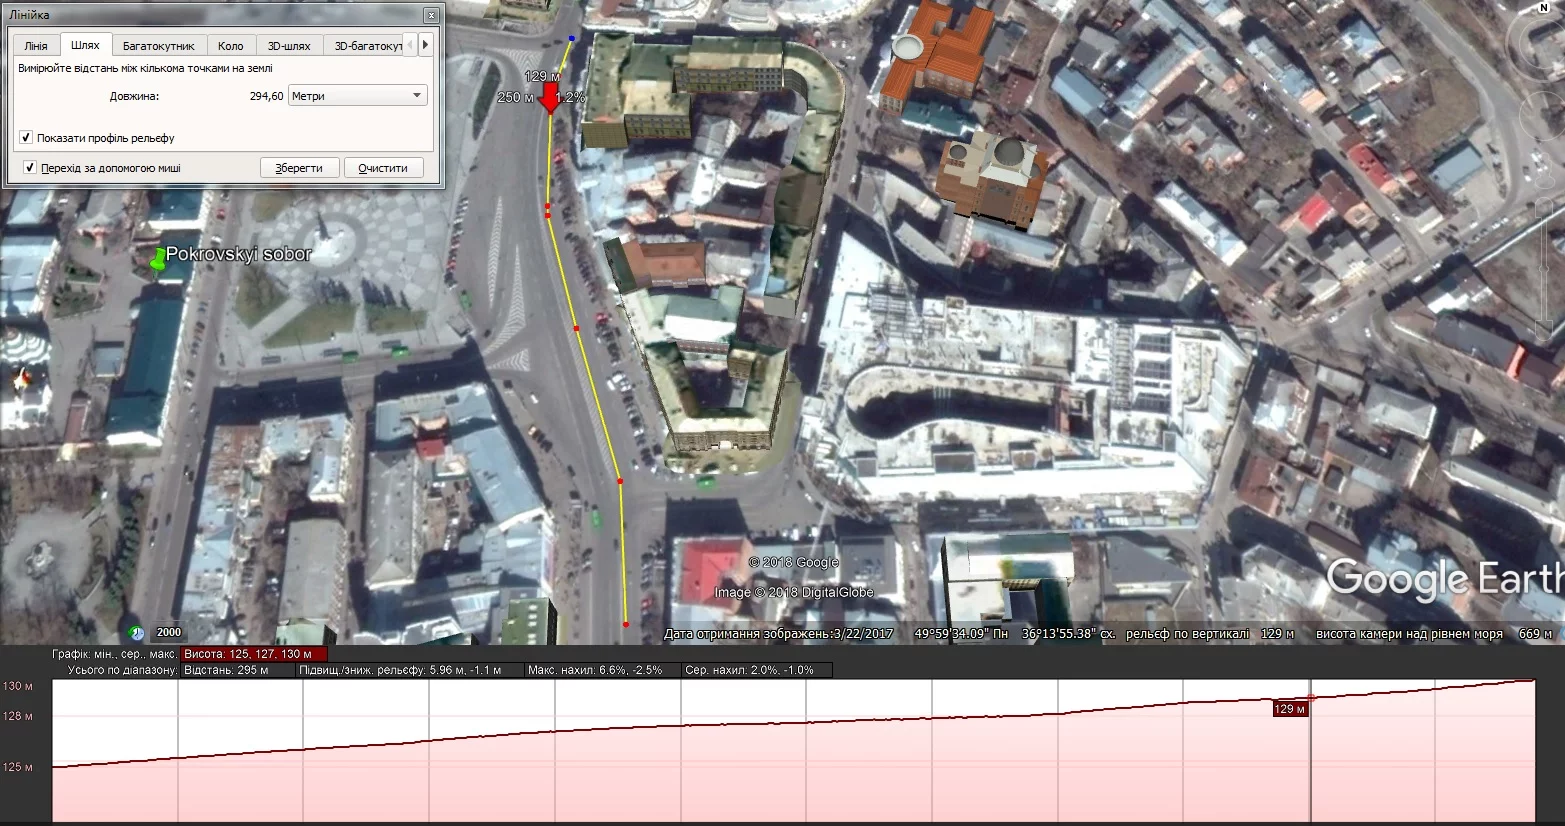This screenshot has width=1565, height=826.
Task: Toggle the Перехід за допомогою миші checkbox
Action: point(30,168)
